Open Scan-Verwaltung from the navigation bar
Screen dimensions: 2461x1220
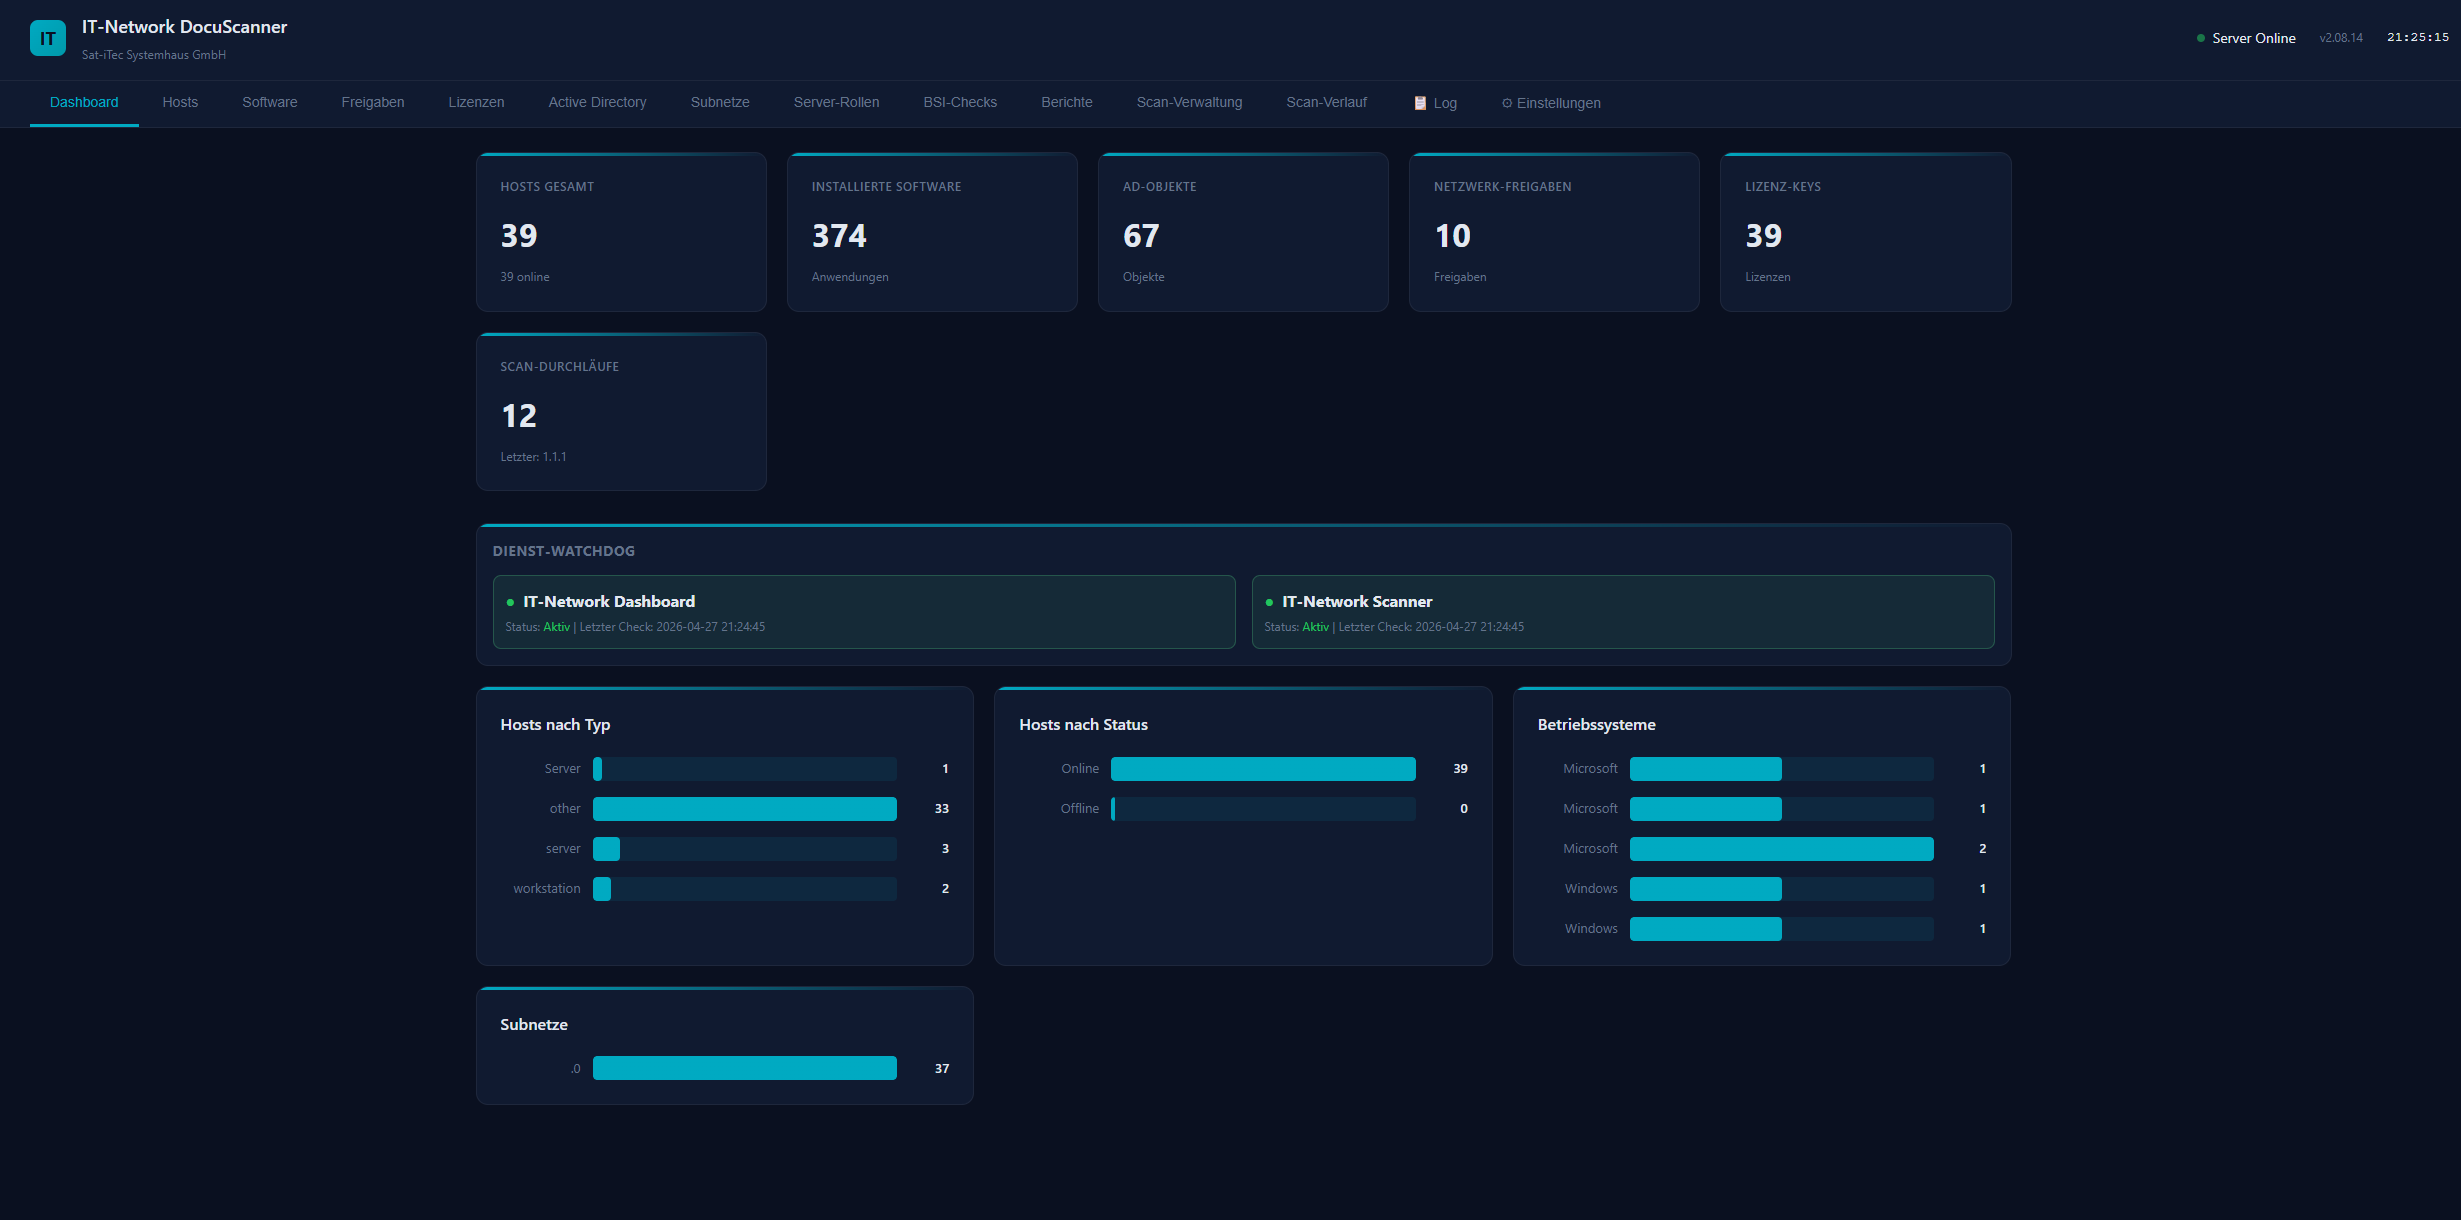pyautogui.click(x=1188, y=103)
